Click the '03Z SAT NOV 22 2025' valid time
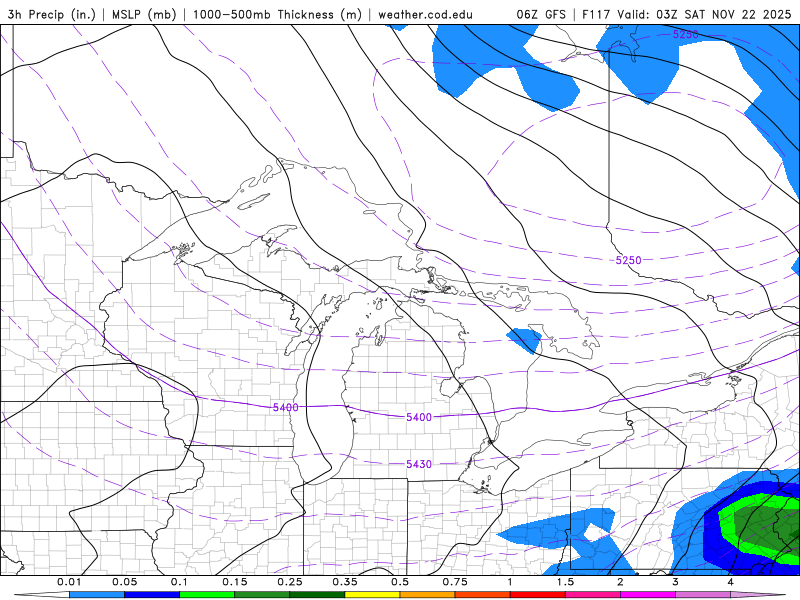The image size is (800, 600). [x=723, y=14]
